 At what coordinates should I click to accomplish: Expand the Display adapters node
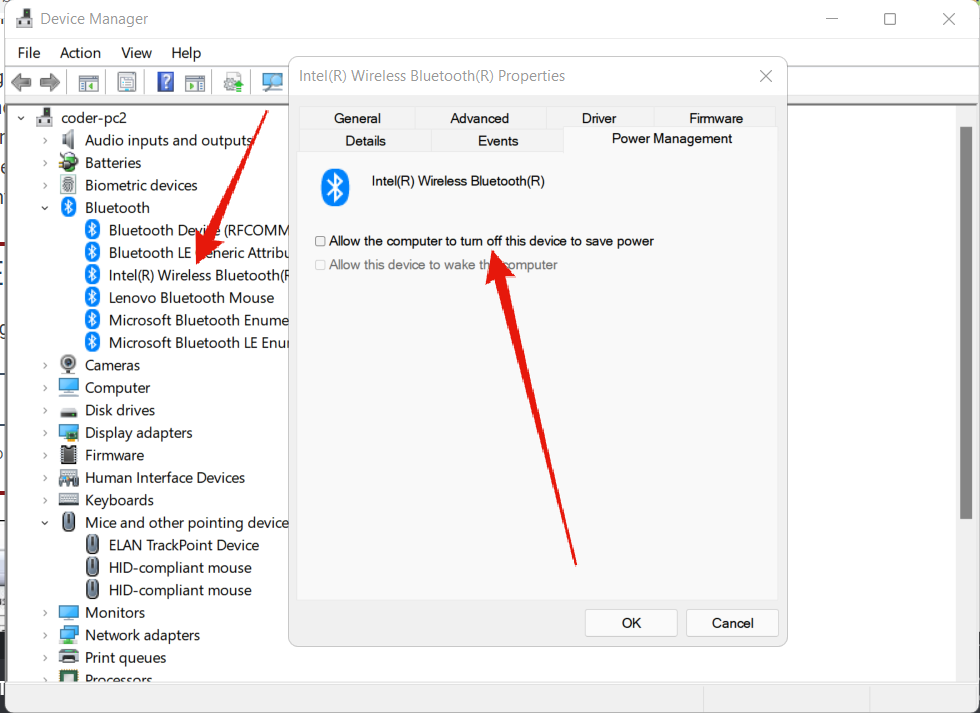pos(45,432)
